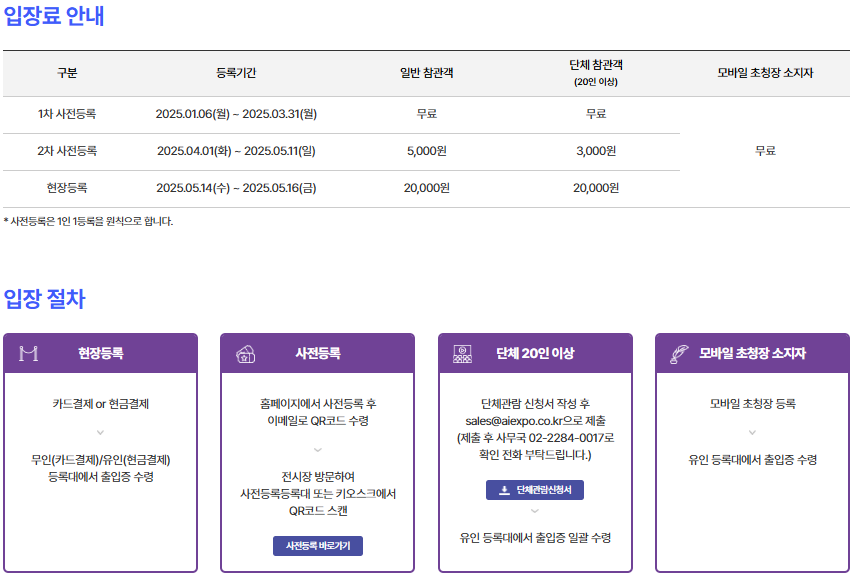This screenshot has width=852, height=576.
Task: Click the 2차 사전등록 row label
Action: [67, 151]
